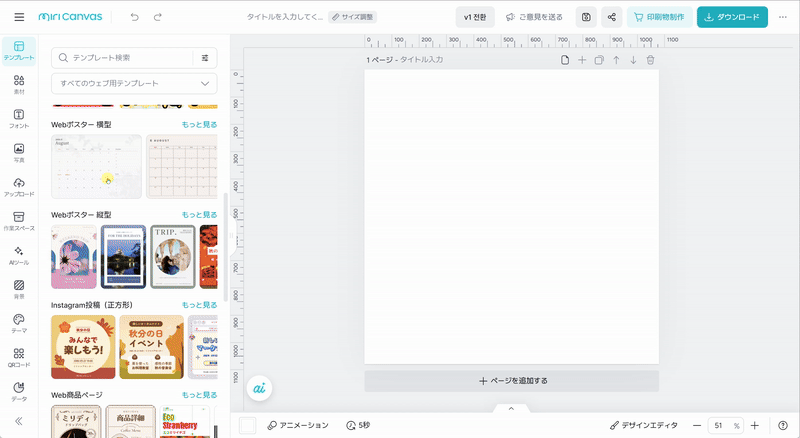
Task: Select the FOR THE HOLIDAYS poster template
Action: coord(123,257)
